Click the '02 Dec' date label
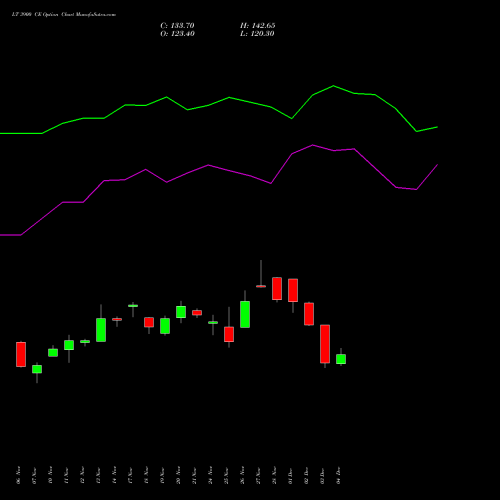The height and width of the screenshot is (500, 500). point(306,475)
